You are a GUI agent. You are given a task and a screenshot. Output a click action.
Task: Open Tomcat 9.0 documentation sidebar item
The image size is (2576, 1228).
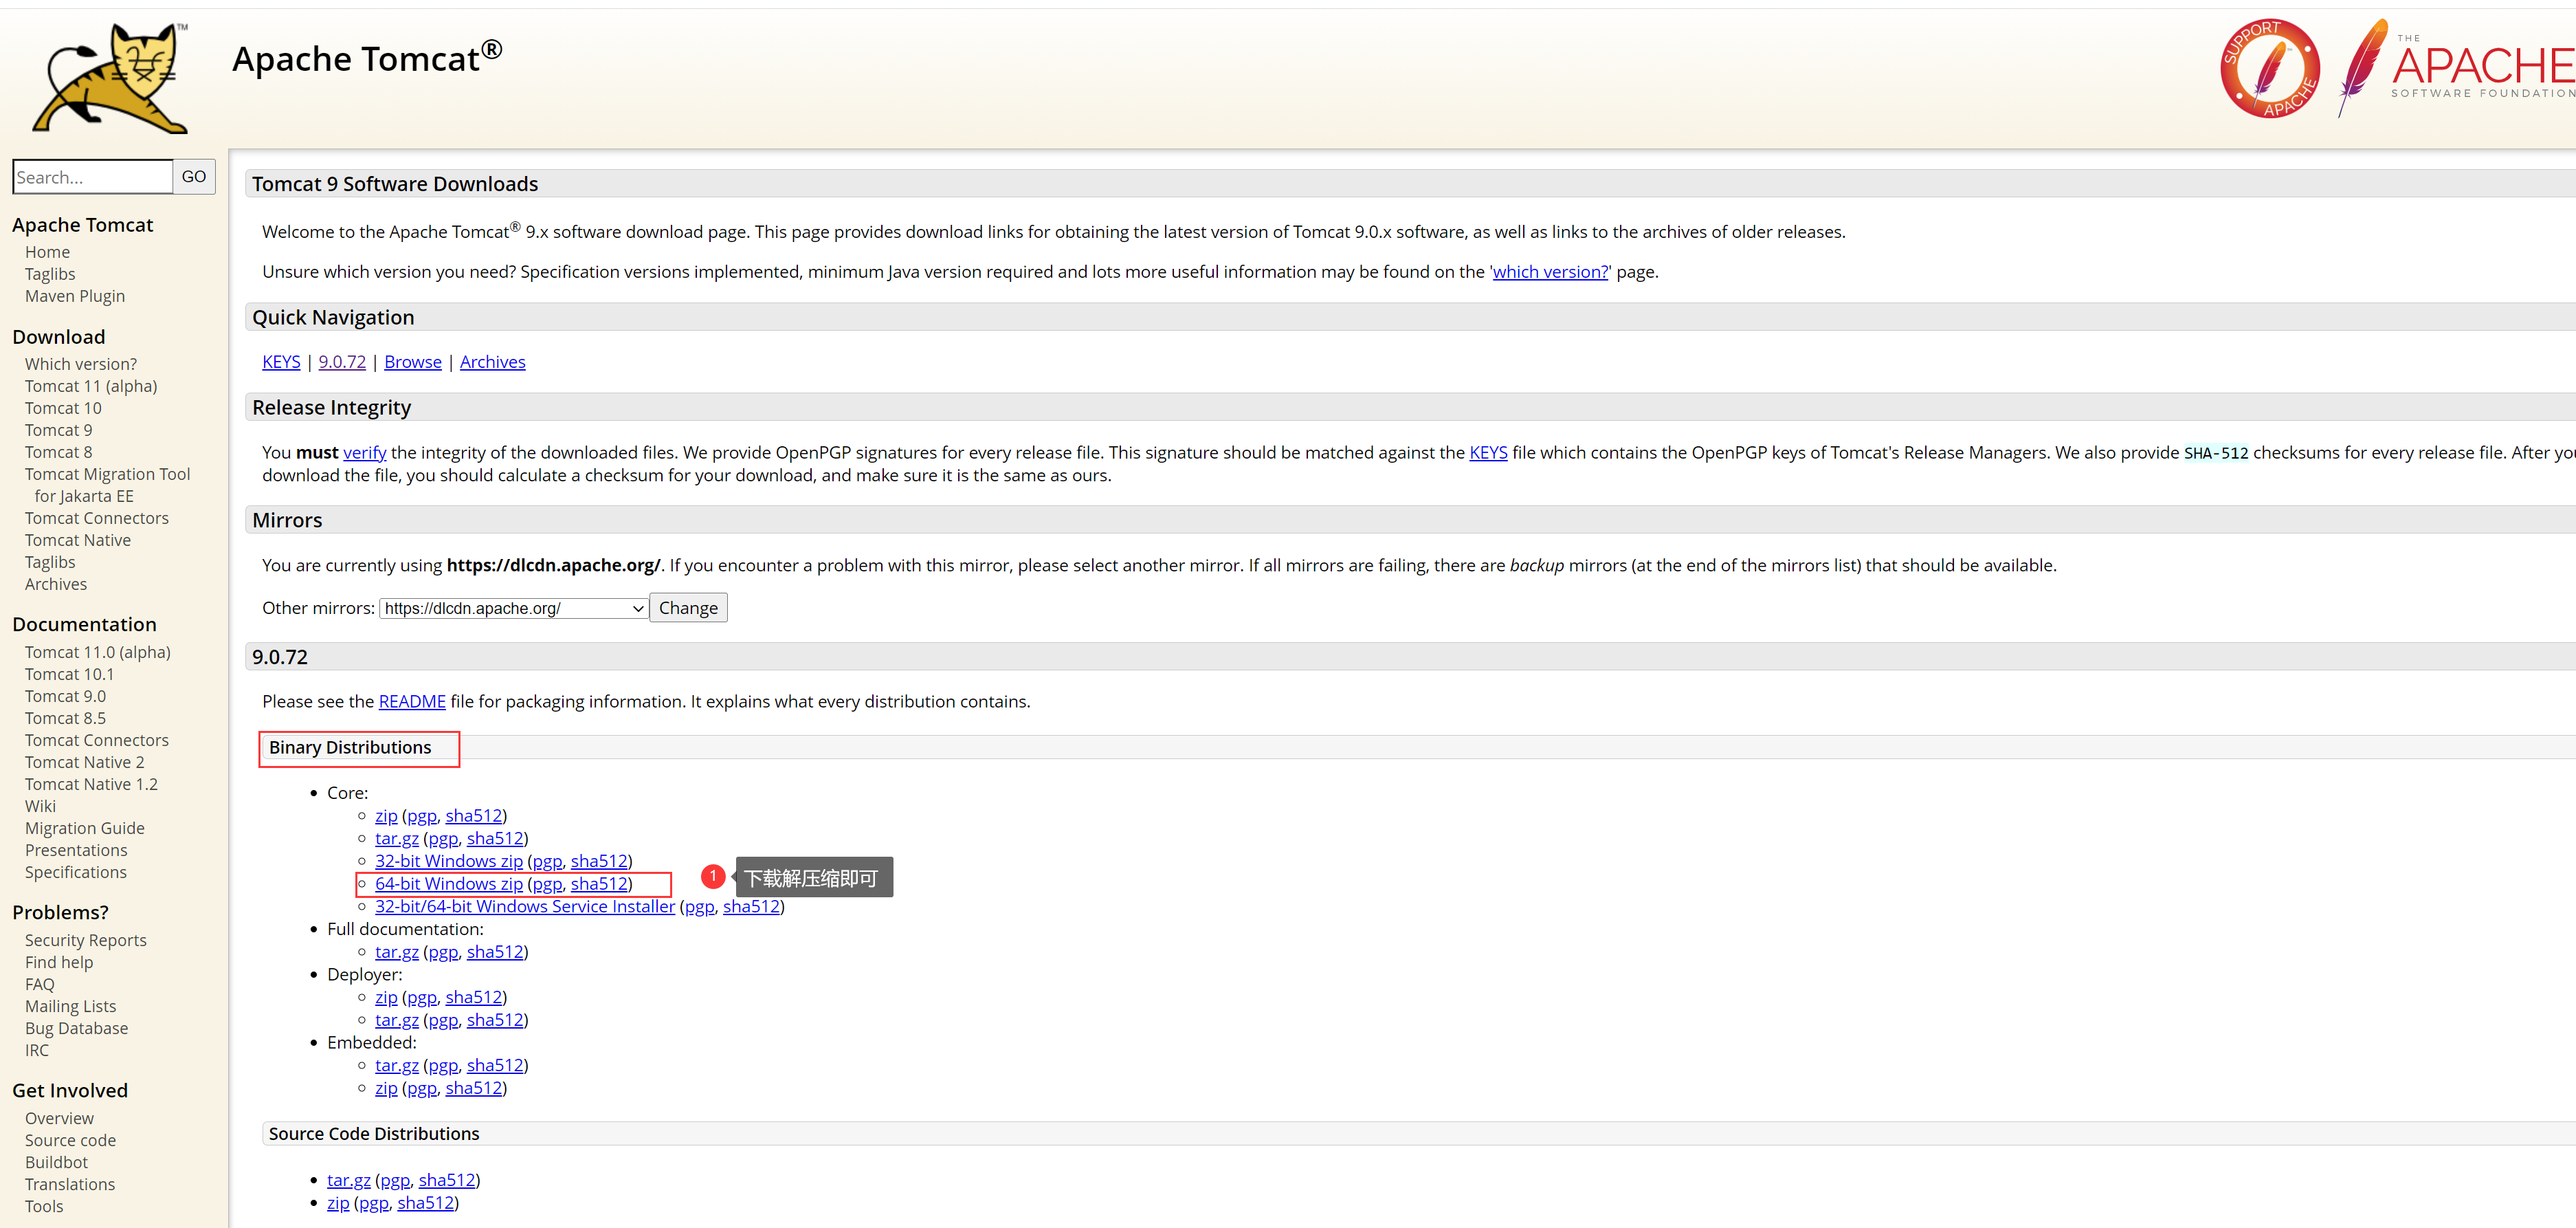(65, 696)
